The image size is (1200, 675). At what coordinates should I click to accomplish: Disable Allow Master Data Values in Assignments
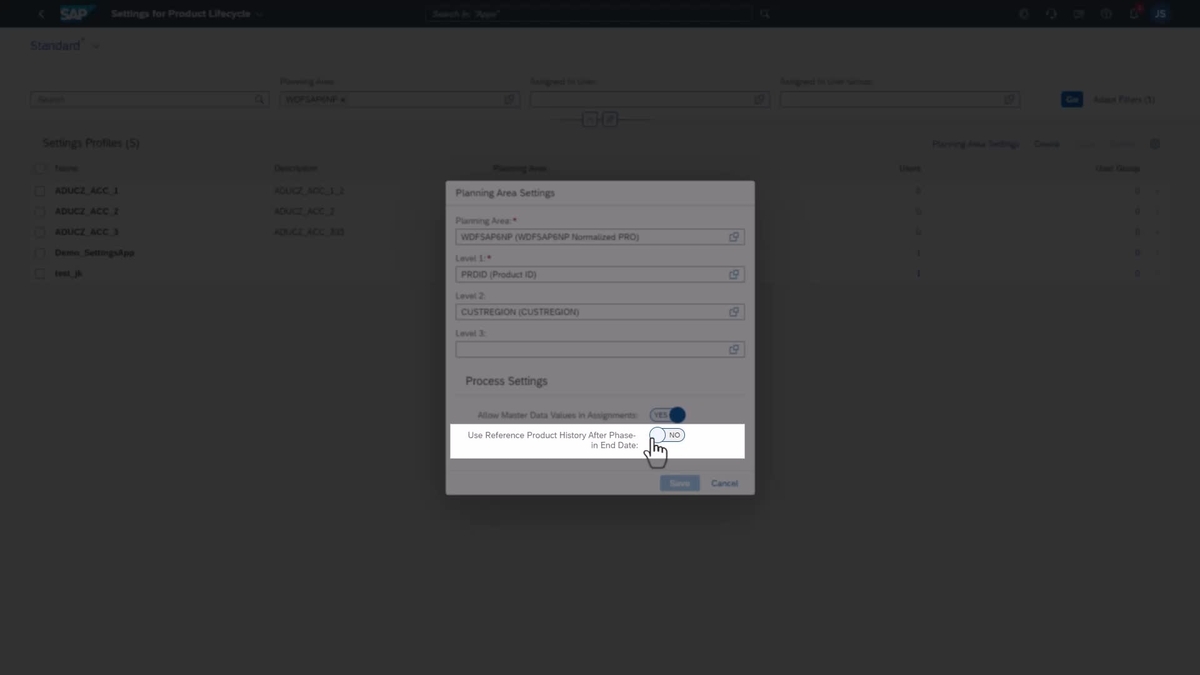[x=668, y=414]
